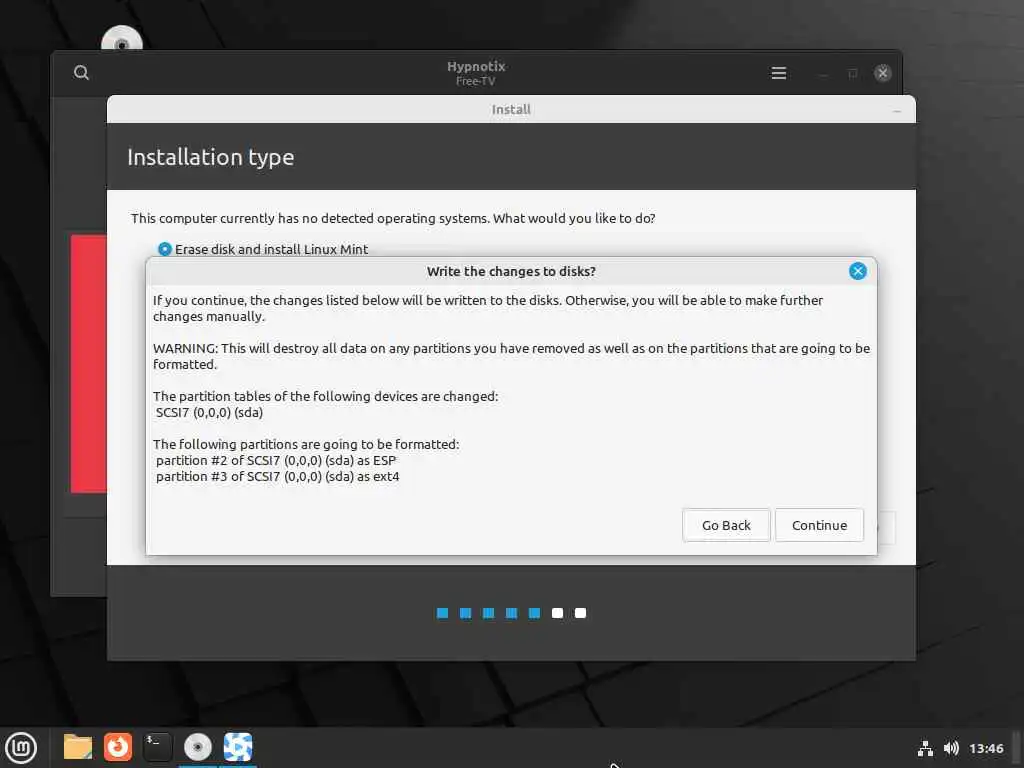Click the 'SCSI7 (0,0,0) (sda)' device line
The width and height of the screenshot is (1024, 768).
pos(209,412)
